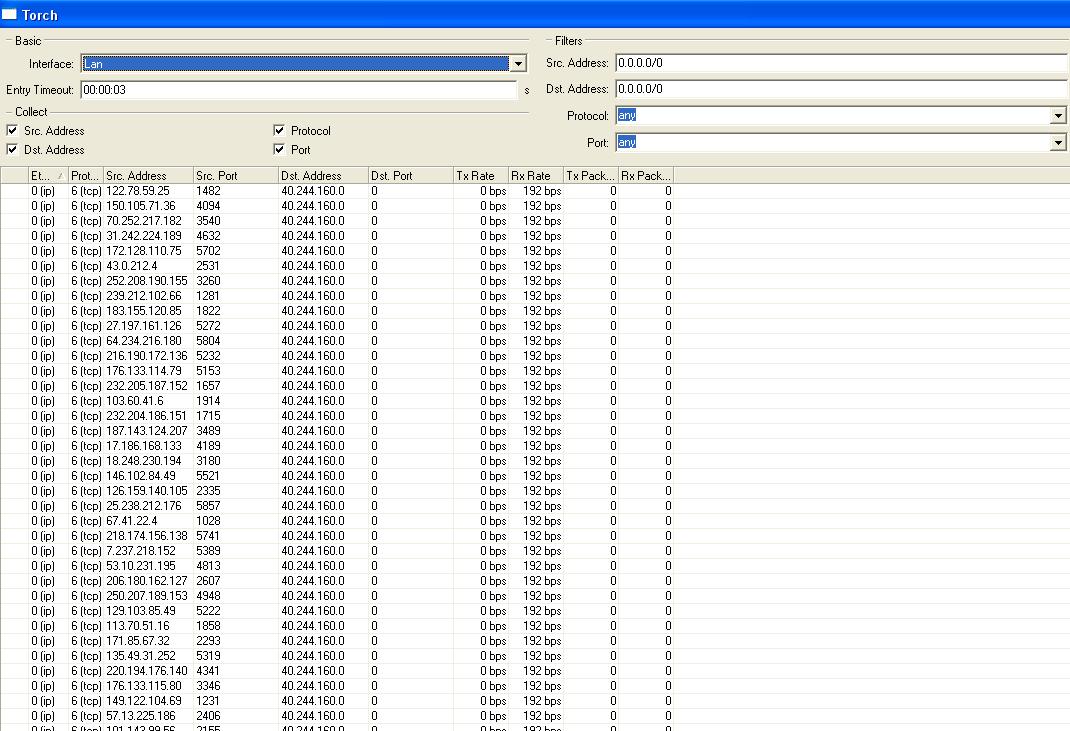Click source port 1858 cell
This screenshot has height=731, width=1070.
pyautogui.click(x=235, y=627)
